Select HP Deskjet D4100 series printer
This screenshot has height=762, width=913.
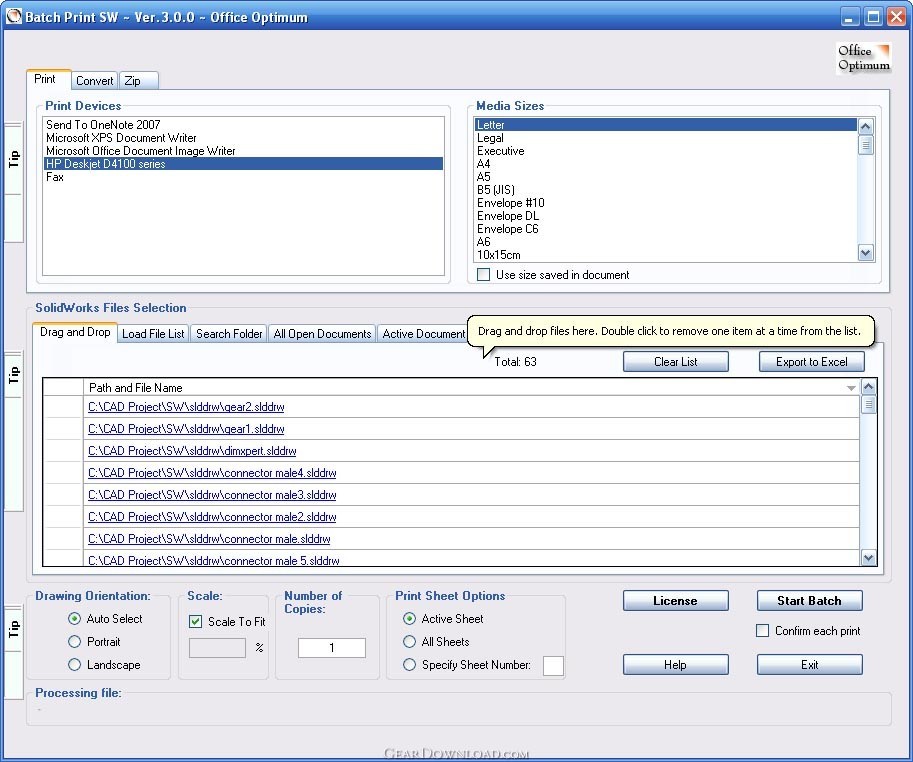tap(243, 164)
